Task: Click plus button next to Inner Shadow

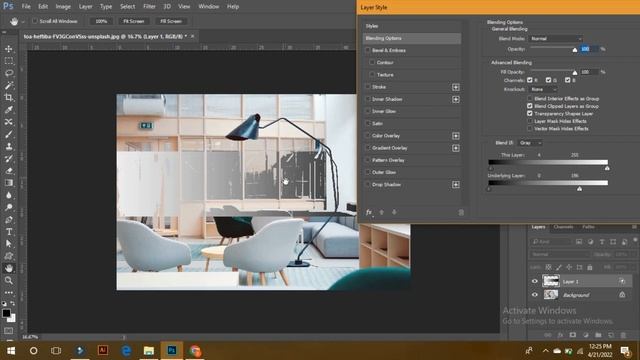Action: click(x=456, y=99)
